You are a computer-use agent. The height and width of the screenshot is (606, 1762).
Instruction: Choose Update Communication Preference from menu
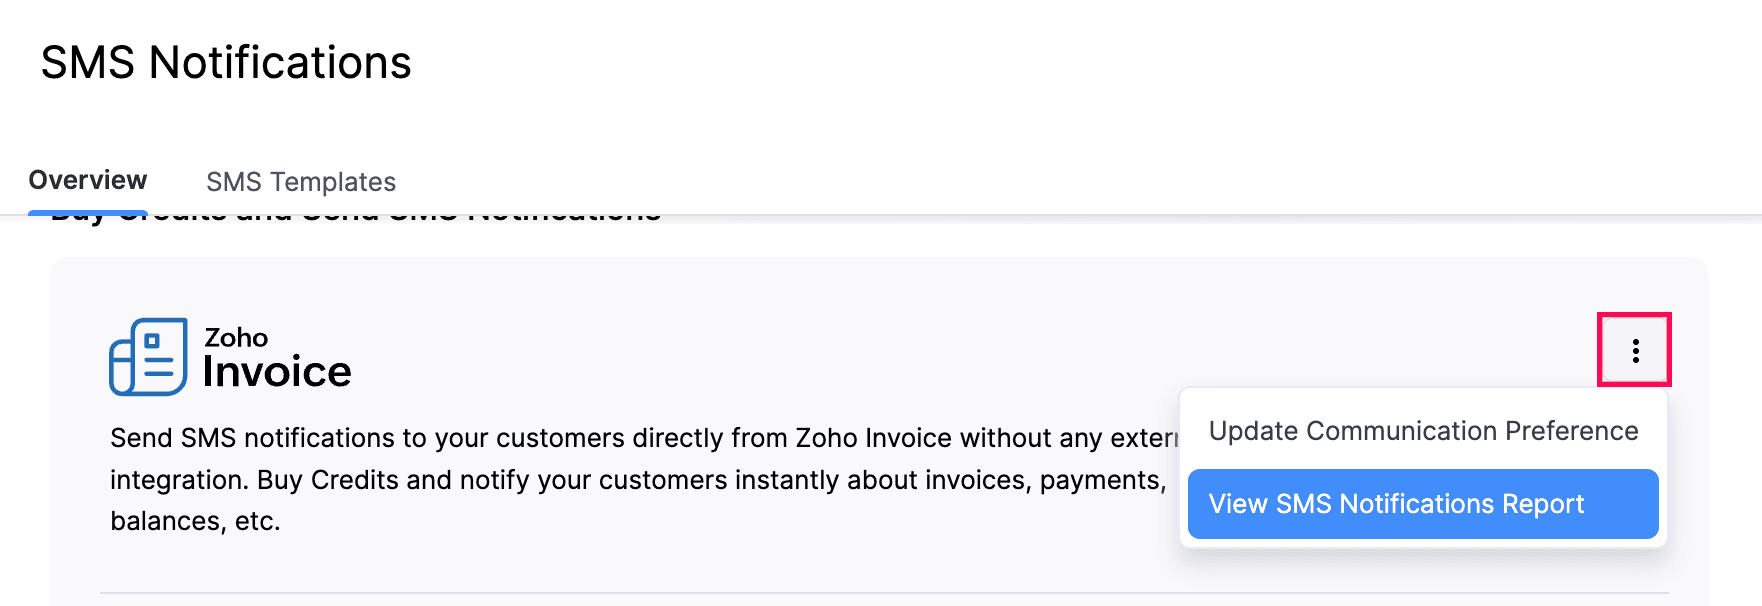pyautogui.click(x=1422, y=431)
